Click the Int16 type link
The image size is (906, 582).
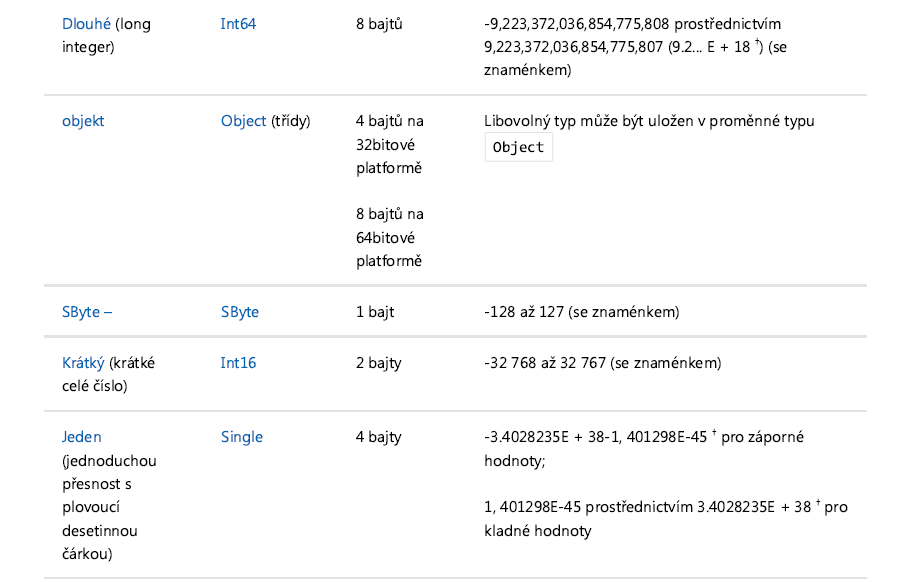point(238,363)
